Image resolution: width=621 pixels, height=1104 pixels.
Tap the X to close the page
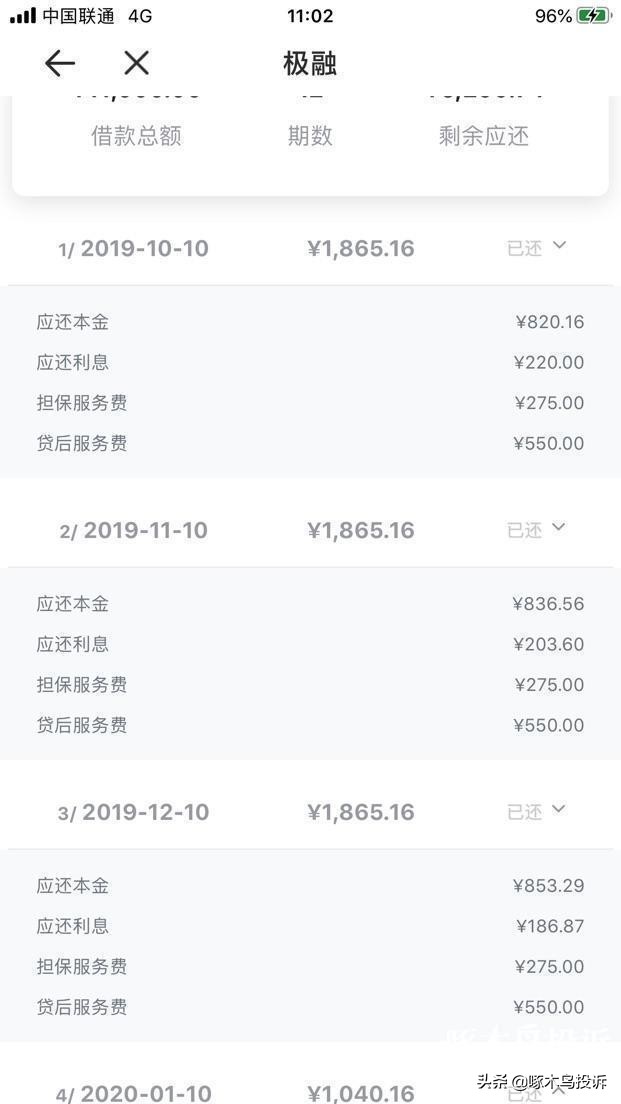click(136, 63)
